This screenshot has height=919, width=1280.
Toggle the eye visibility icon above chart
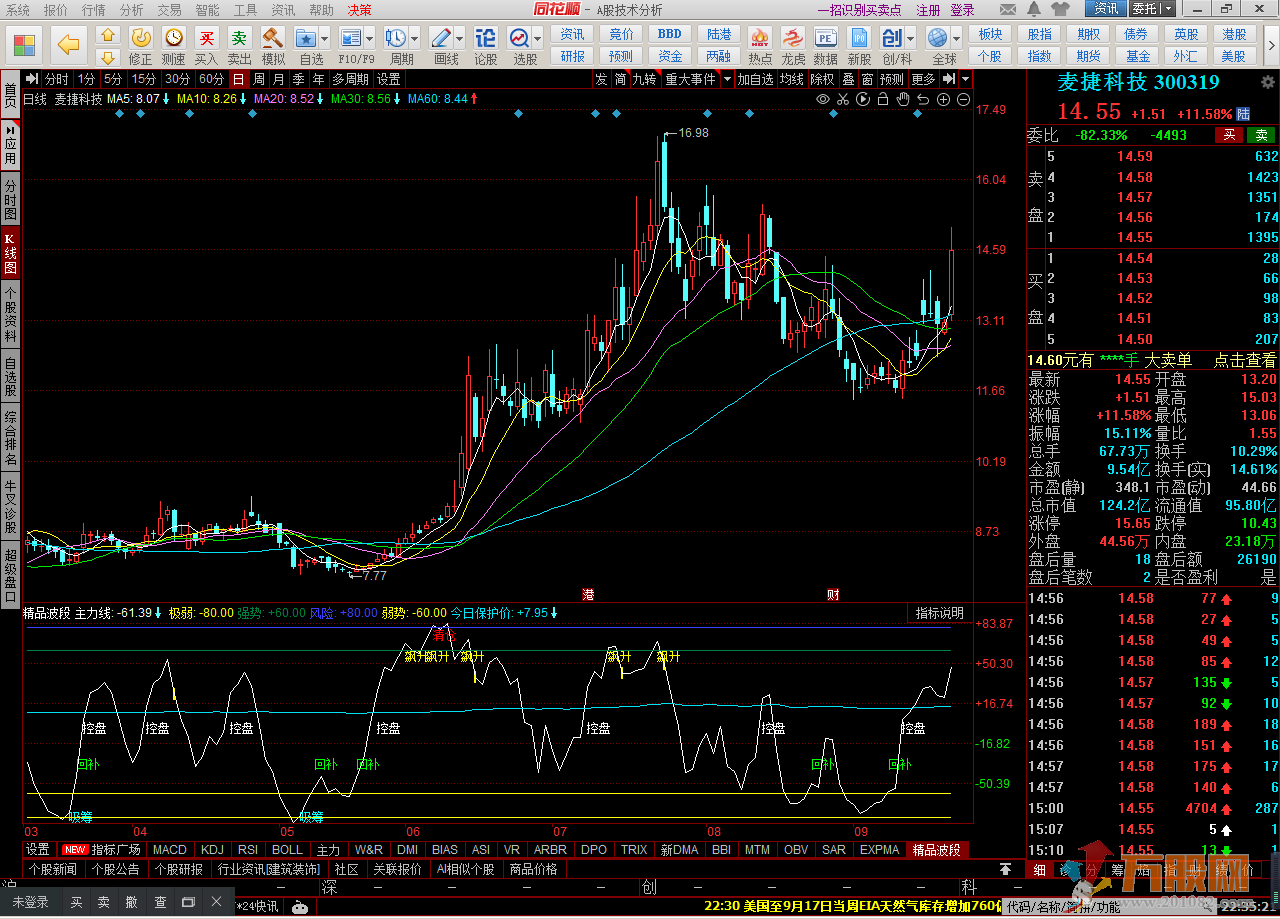(823, 99)
